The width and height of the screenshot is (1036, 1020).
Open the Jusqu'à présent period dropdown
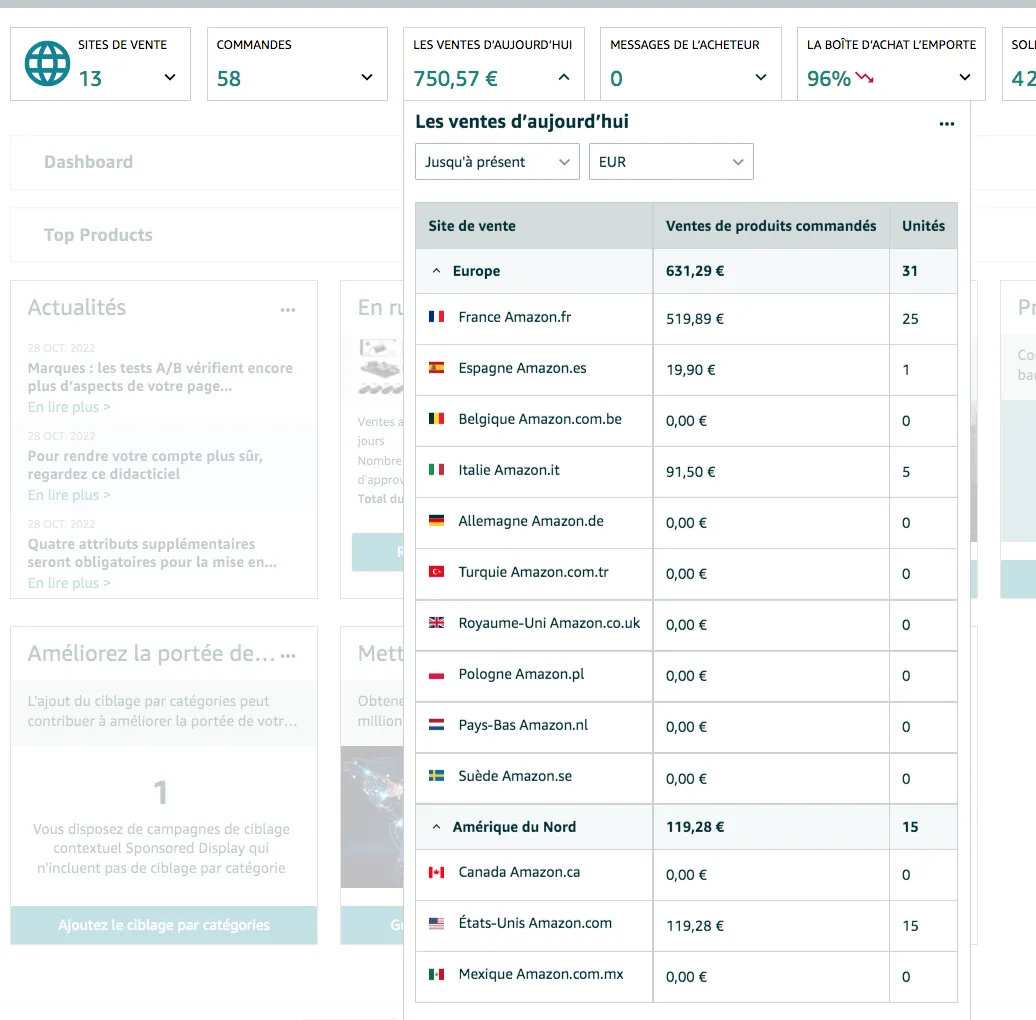497,162
